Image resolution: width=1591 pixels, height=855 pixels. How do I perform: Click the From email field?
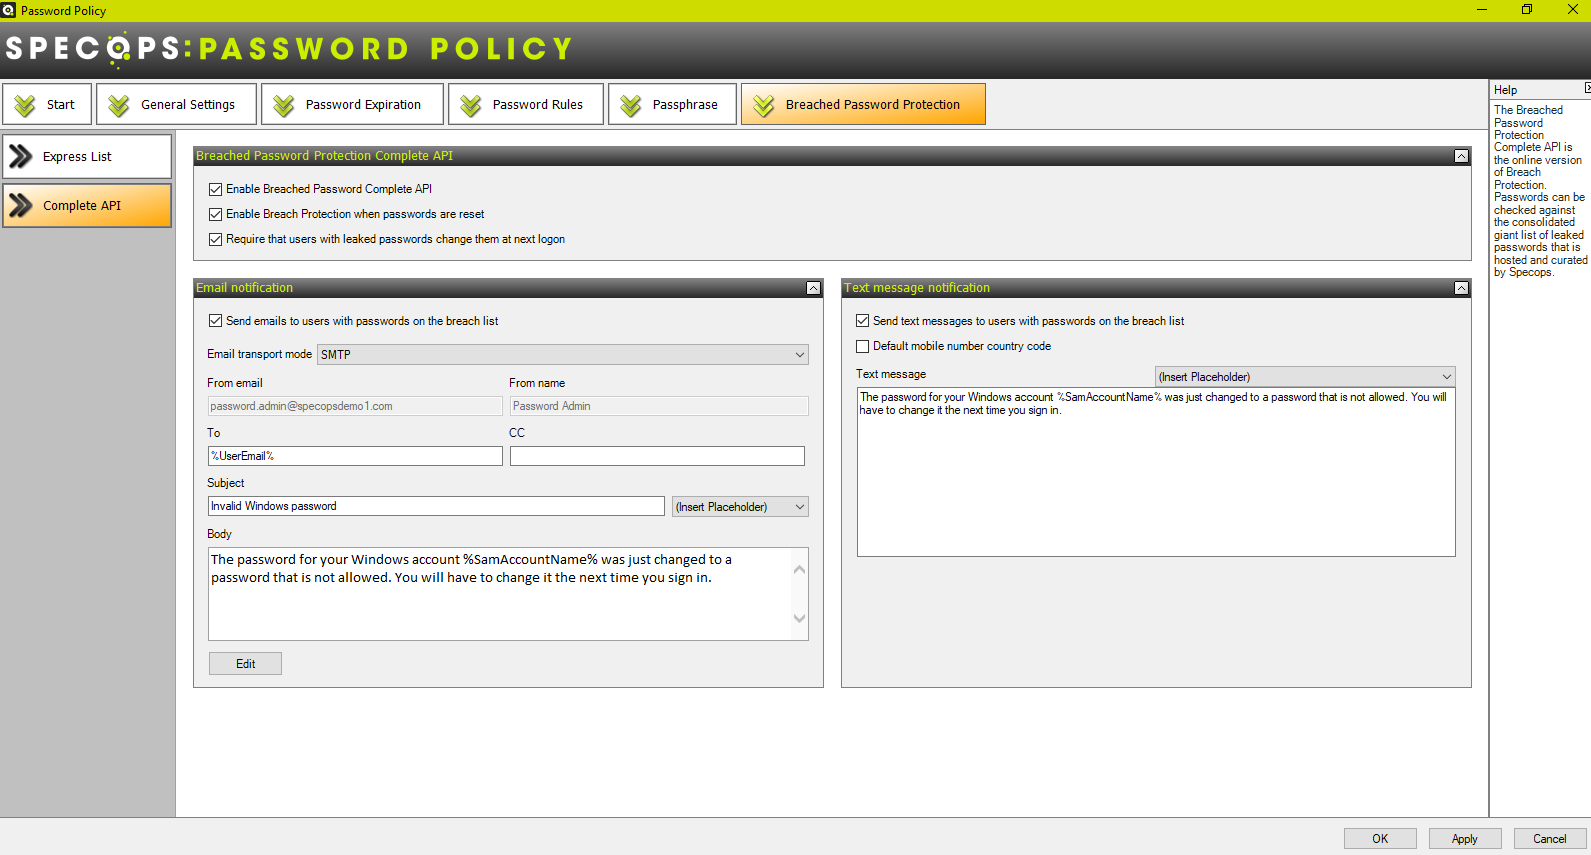pos(355,406)
